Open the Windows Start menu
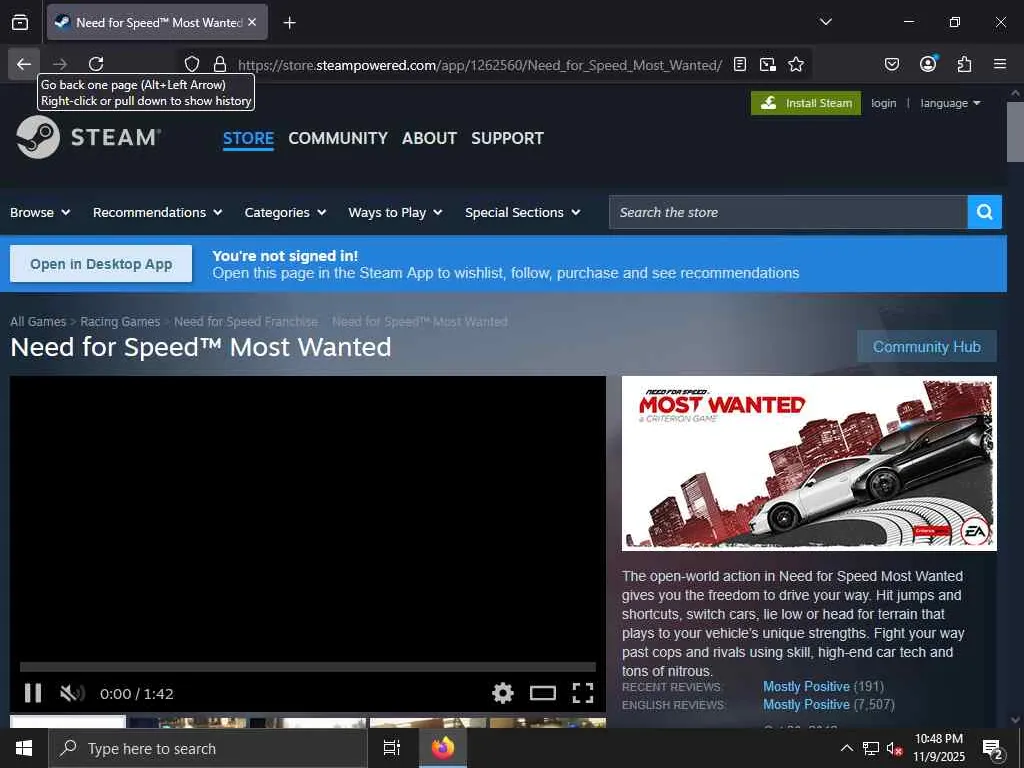Viewport: 1024px width, 768px height. (24, 748)
